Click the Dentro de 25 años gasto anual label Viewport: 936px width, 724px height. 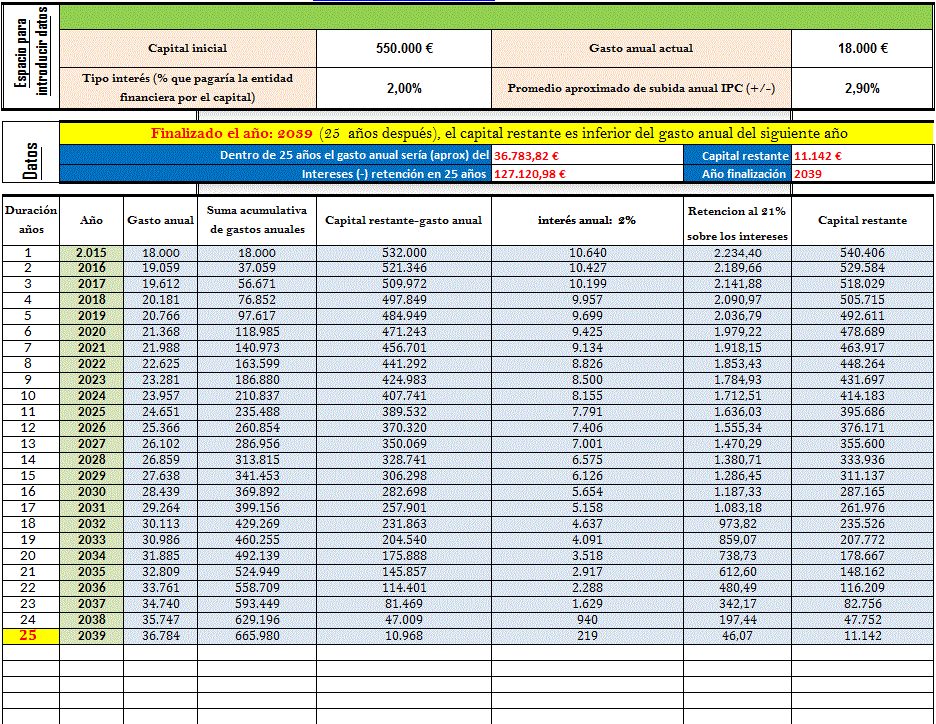(276, 156)
